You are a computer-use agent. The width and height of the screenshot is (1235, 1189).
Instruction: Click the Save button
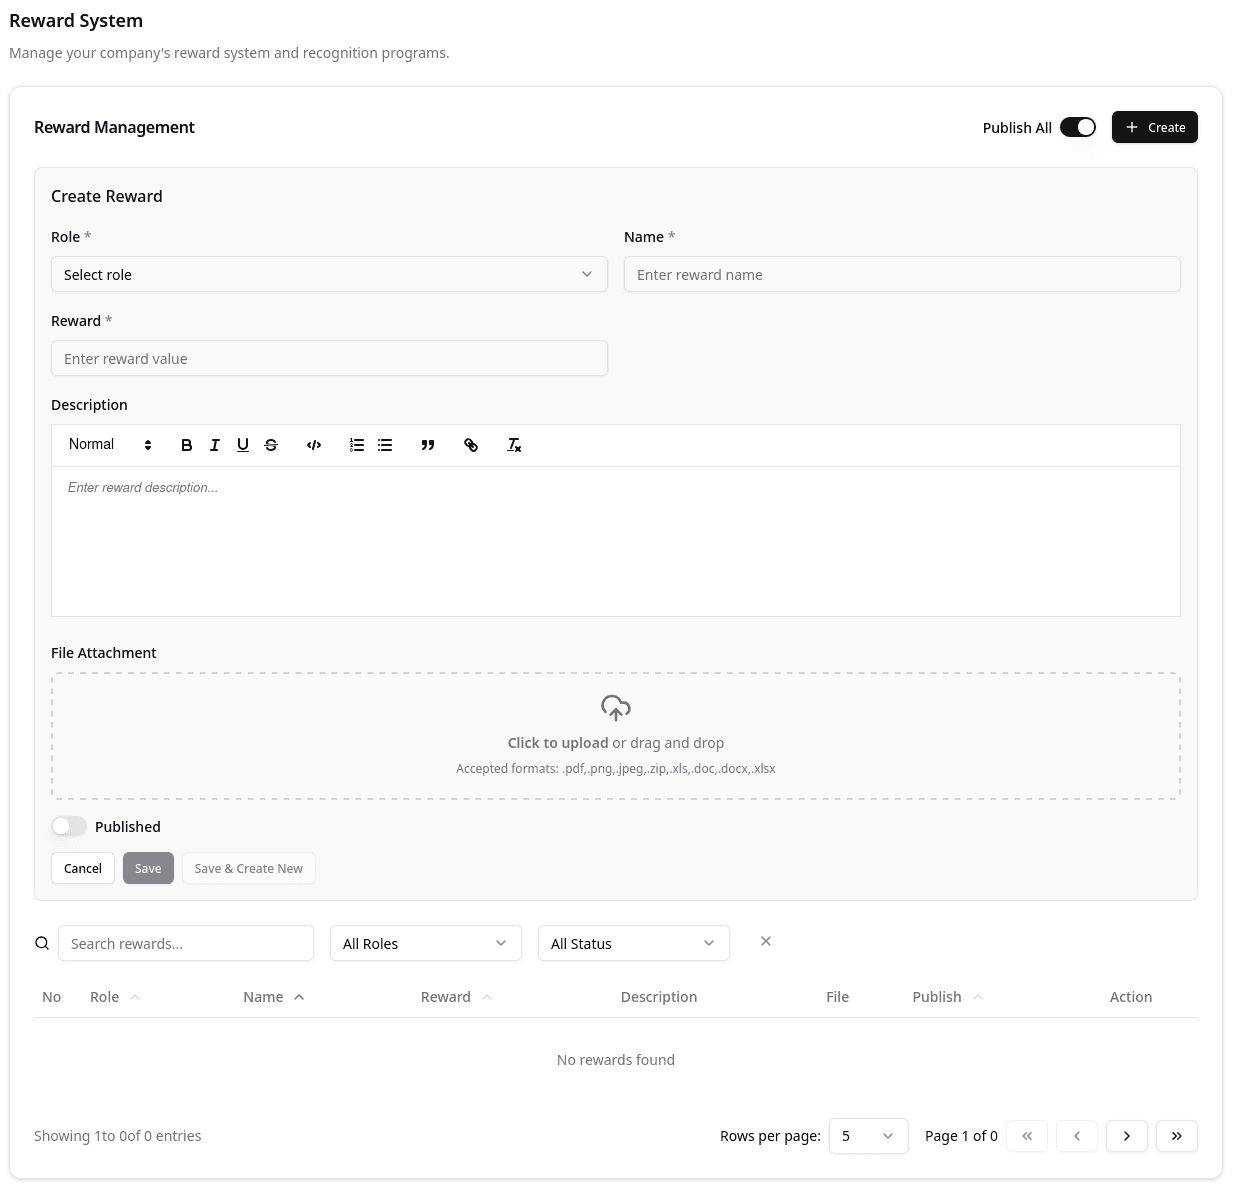148,868
